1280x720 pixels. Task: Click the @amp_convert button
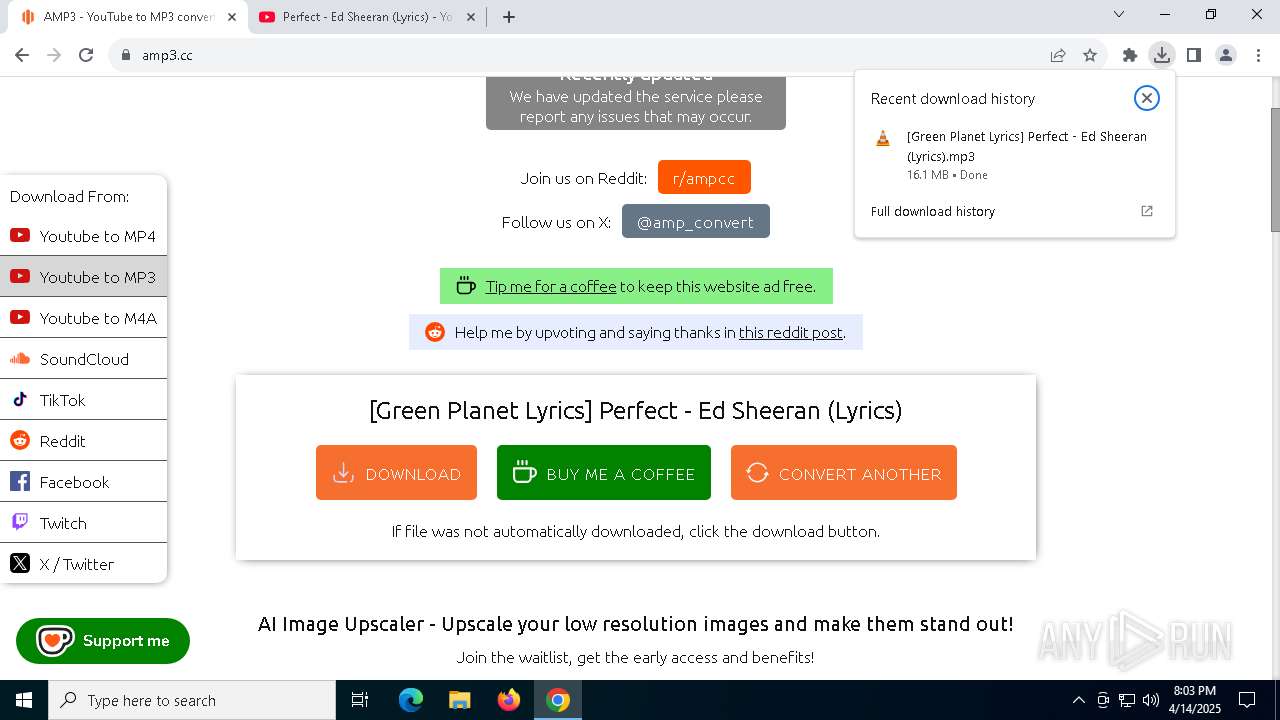pyautogui.click(x=695, y=222)
